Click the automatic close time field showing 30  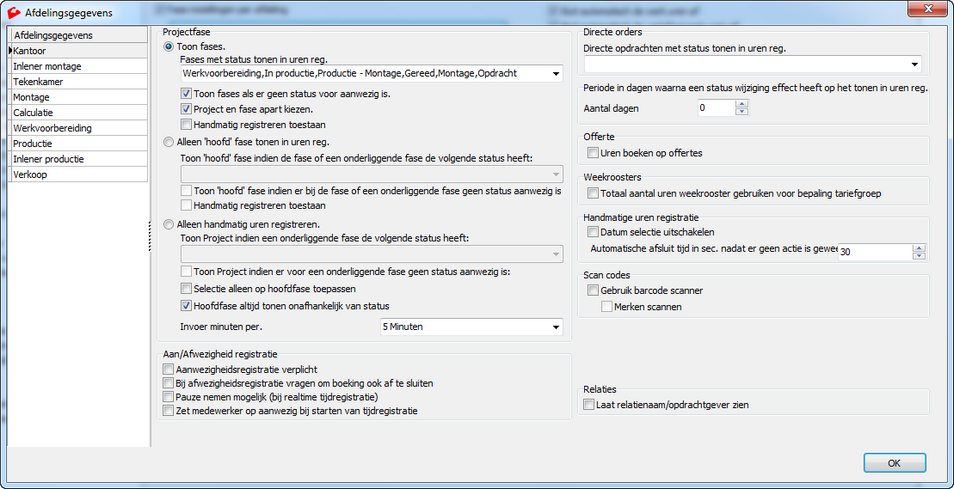coord(875,251)
